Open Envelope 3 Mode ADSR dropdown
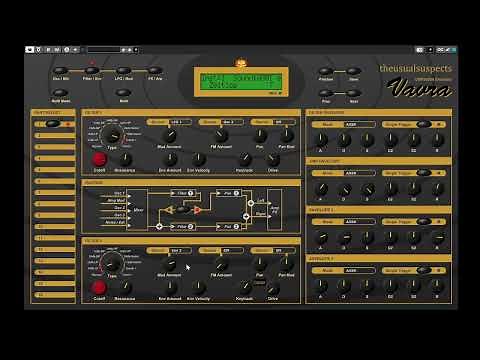480x360 pixels. coord(359,222)
